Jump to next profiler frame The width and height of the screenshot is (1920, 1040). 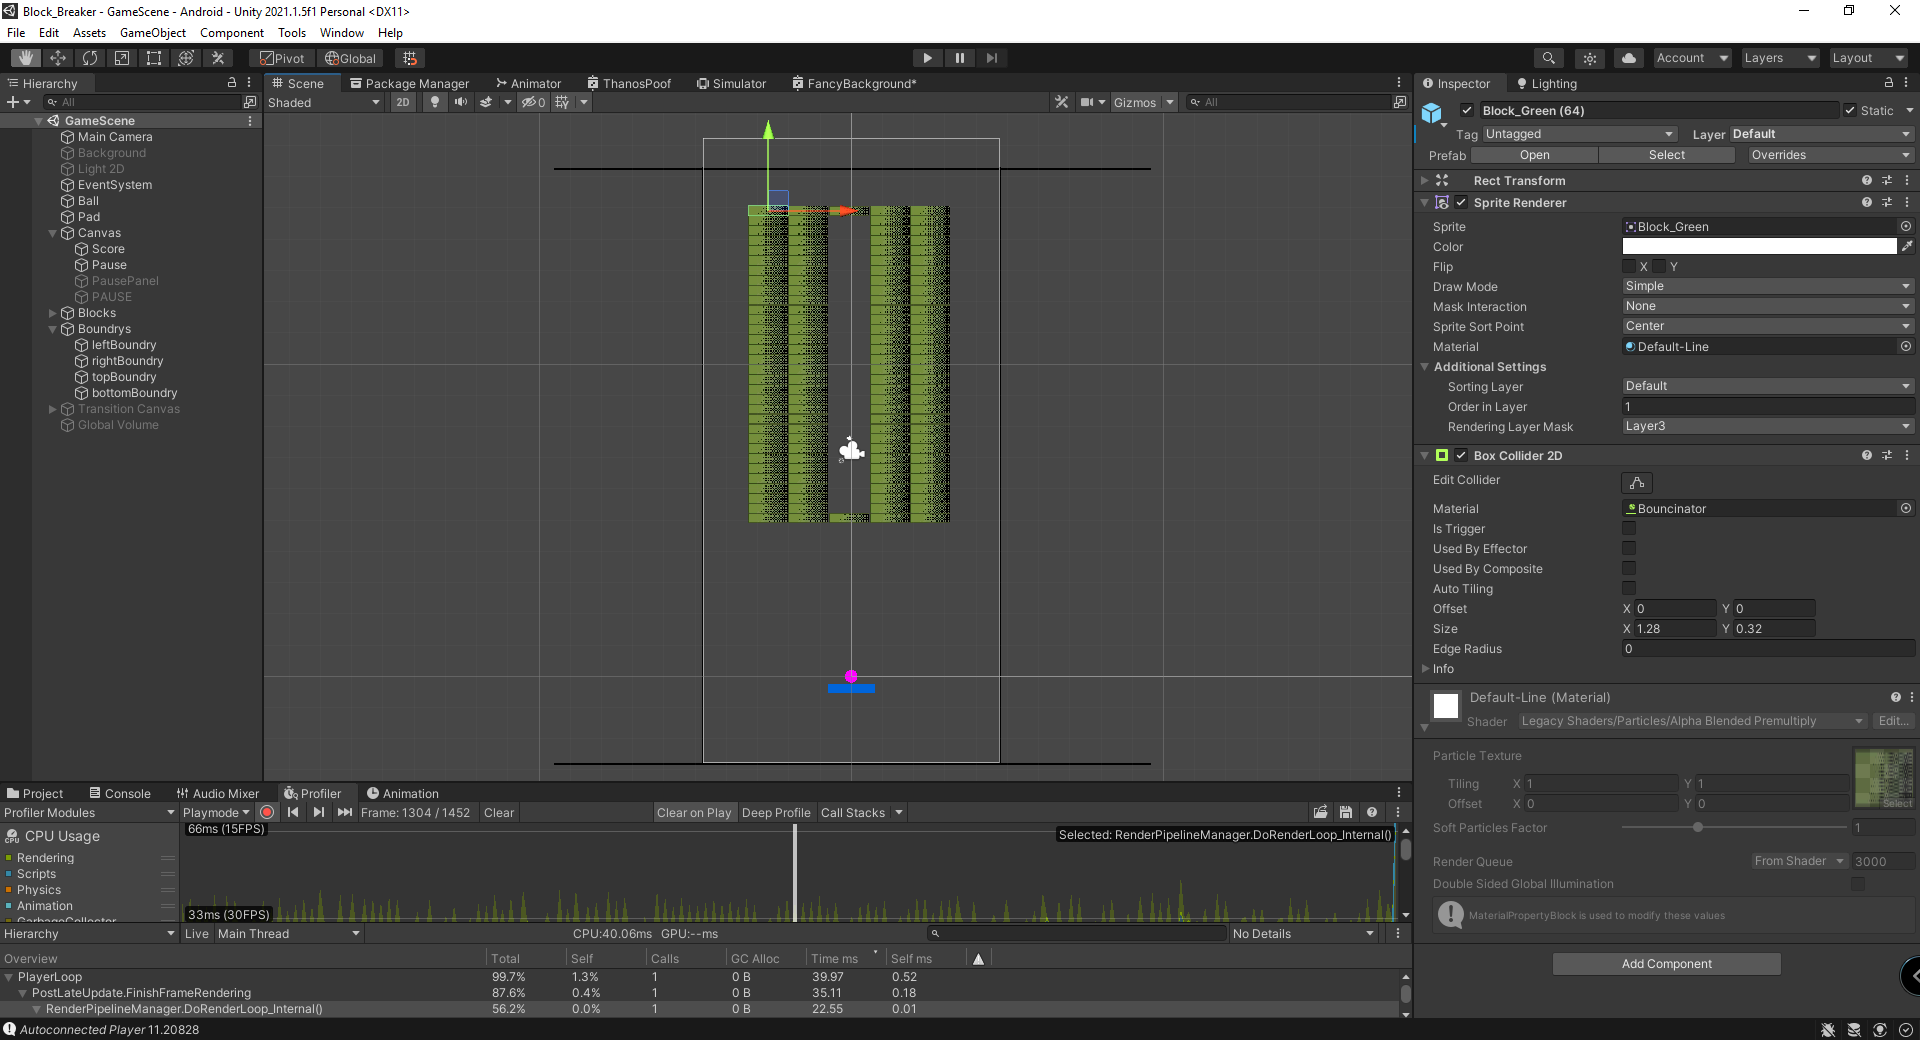(318, 812)
